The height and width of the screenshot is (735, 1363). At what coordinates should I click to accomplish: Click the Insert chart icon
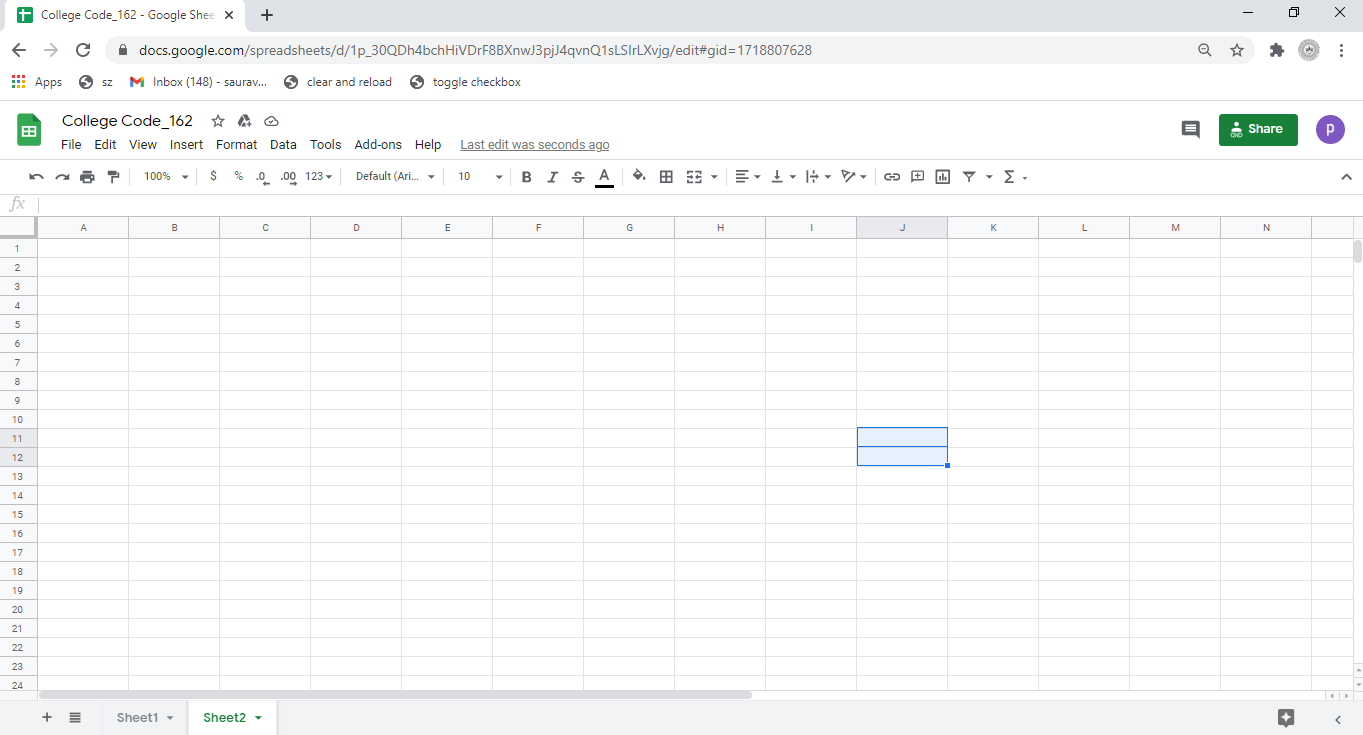(942, 177)
